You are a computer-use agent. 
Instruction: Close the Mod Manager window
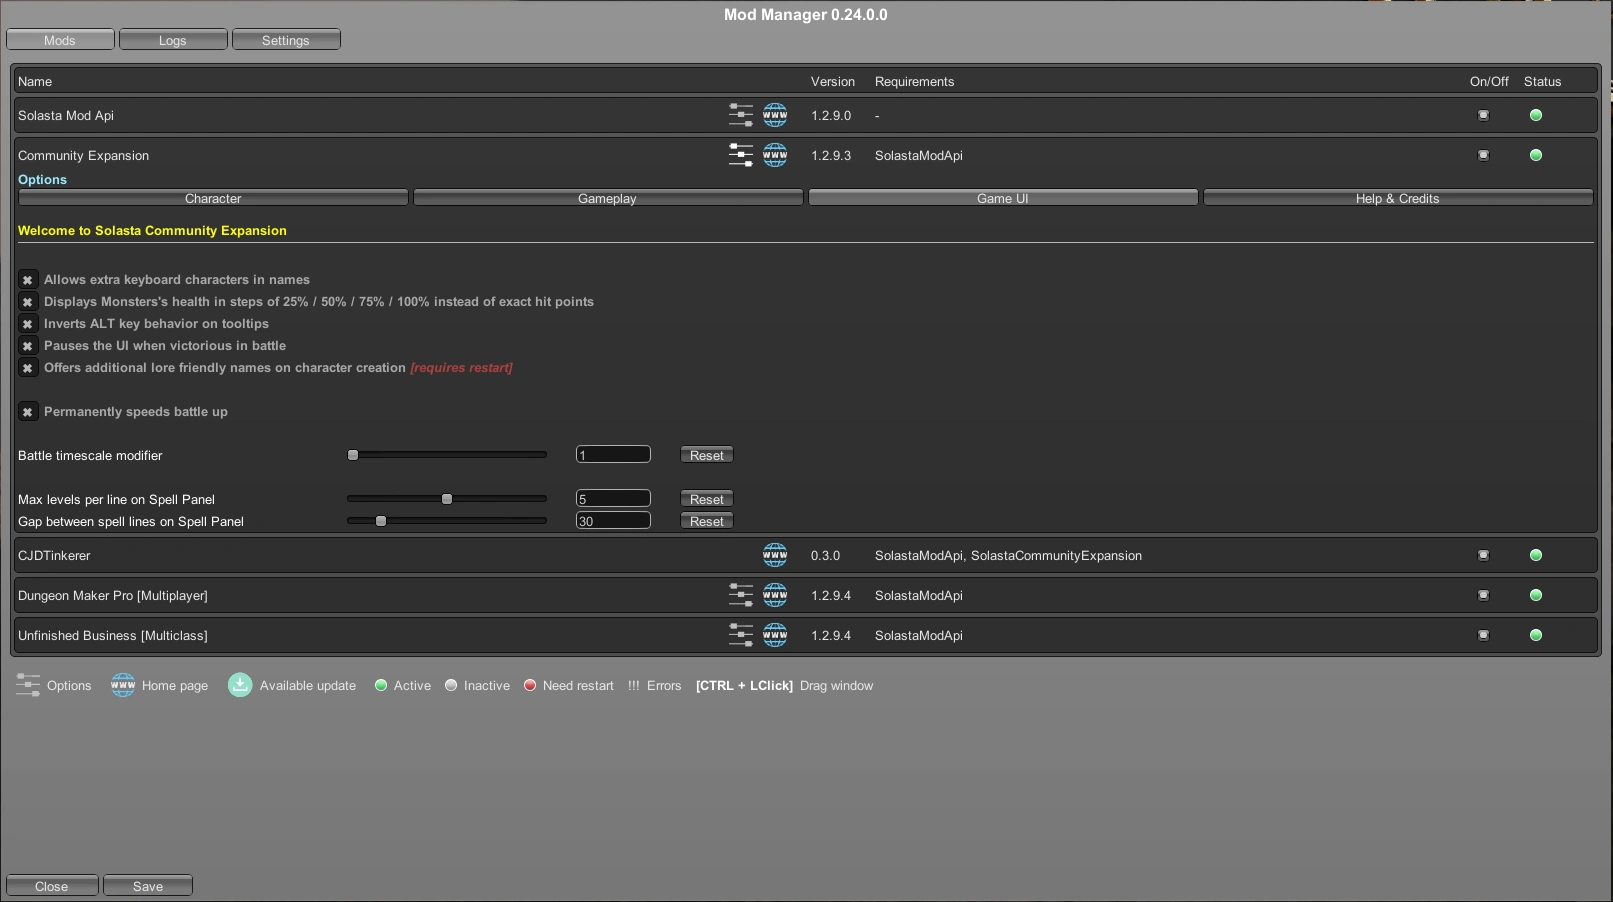point(52,886)
